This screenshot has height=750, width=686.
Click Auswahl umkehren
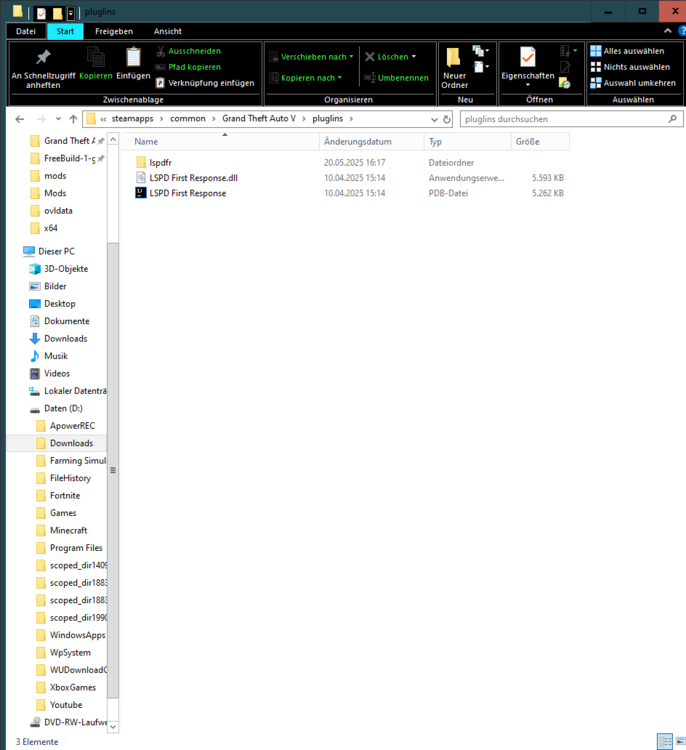click(x=633, y=83)
